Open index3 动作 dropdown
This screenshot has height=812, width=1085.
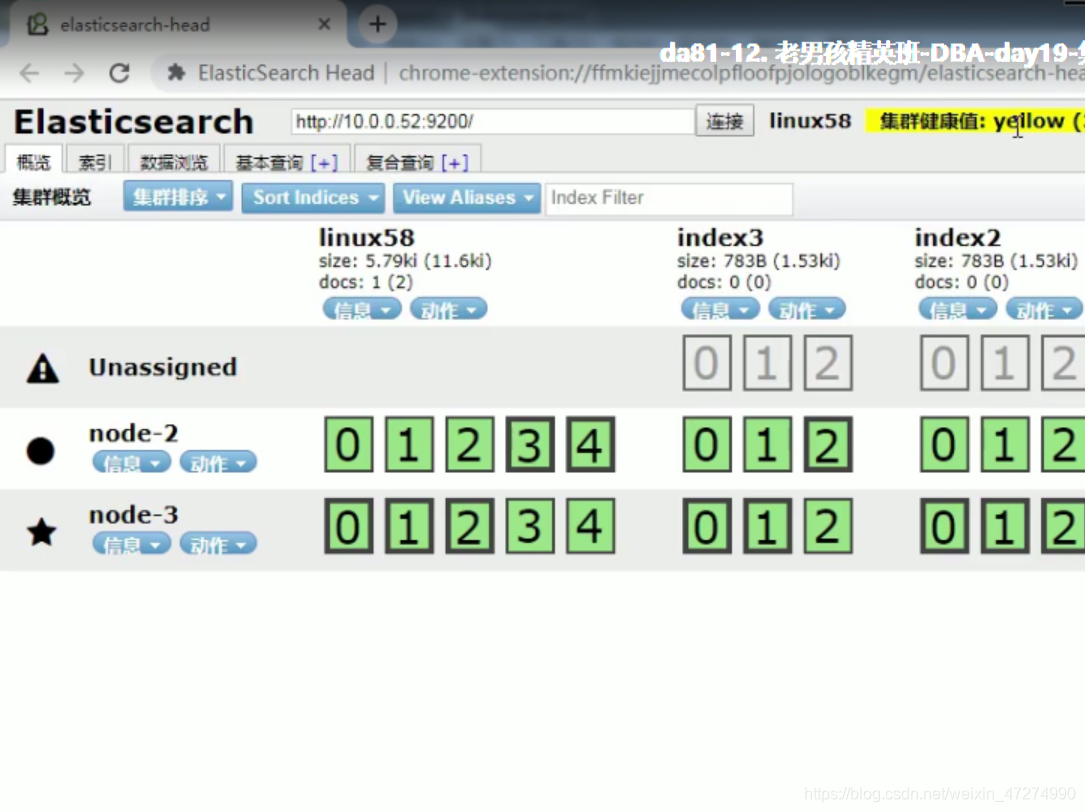807,309
